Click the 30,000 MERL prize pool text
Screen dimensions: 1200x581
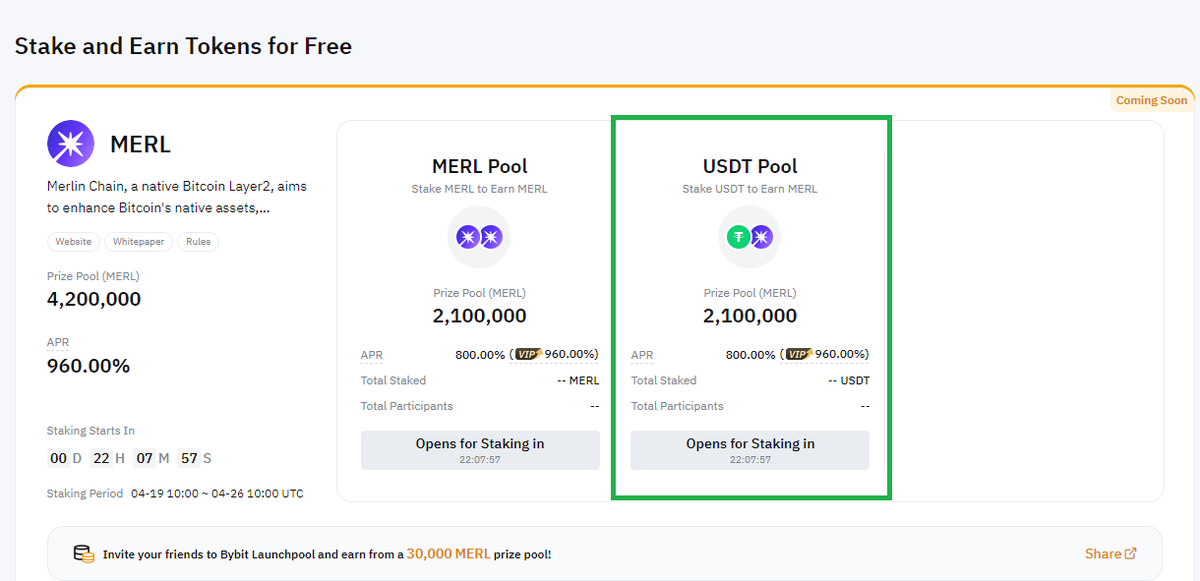[x=449, y=553]
